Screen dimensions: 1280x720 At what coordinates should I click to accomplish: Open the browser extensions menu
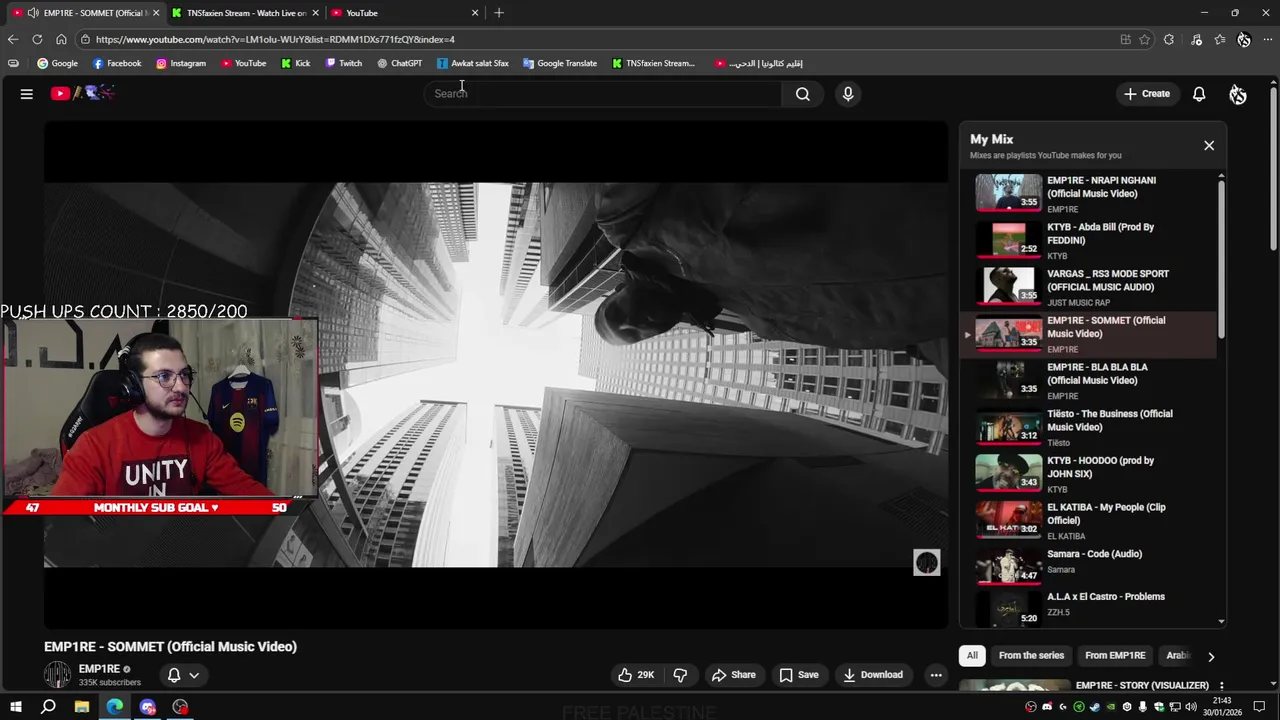[1169, 39]
